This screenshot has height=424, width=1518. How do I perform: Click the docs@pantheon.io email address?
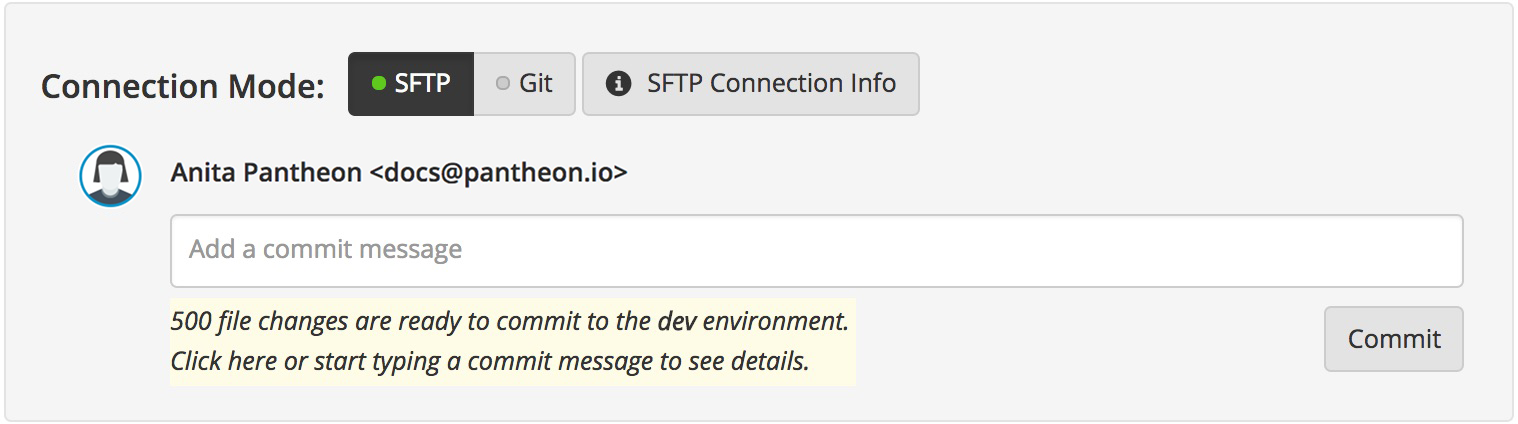pos(498,173)
